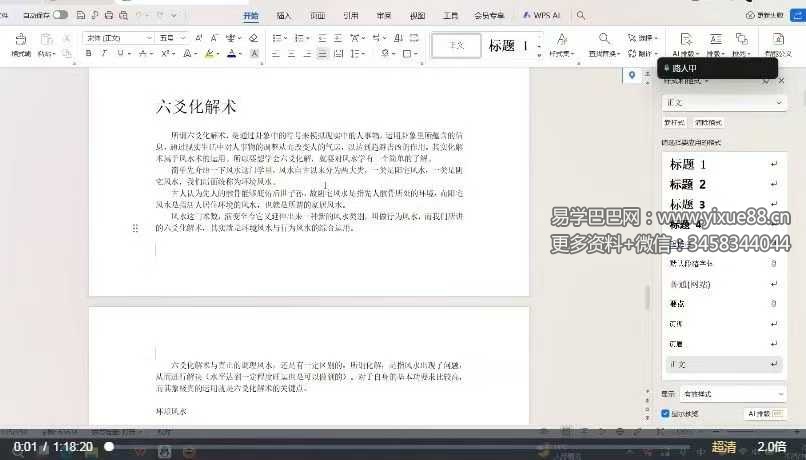
Task: Click the character shading icon
Action: click(254, 53)
